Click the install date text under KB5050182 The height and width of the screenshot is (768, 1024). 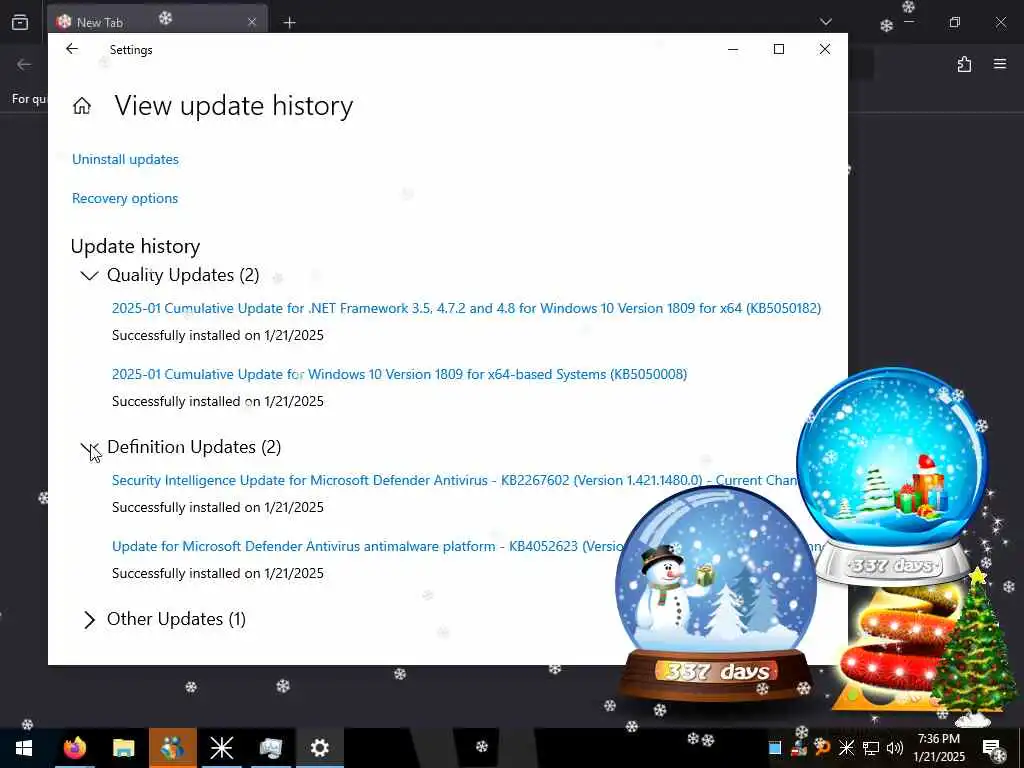(x=217, y=335)
